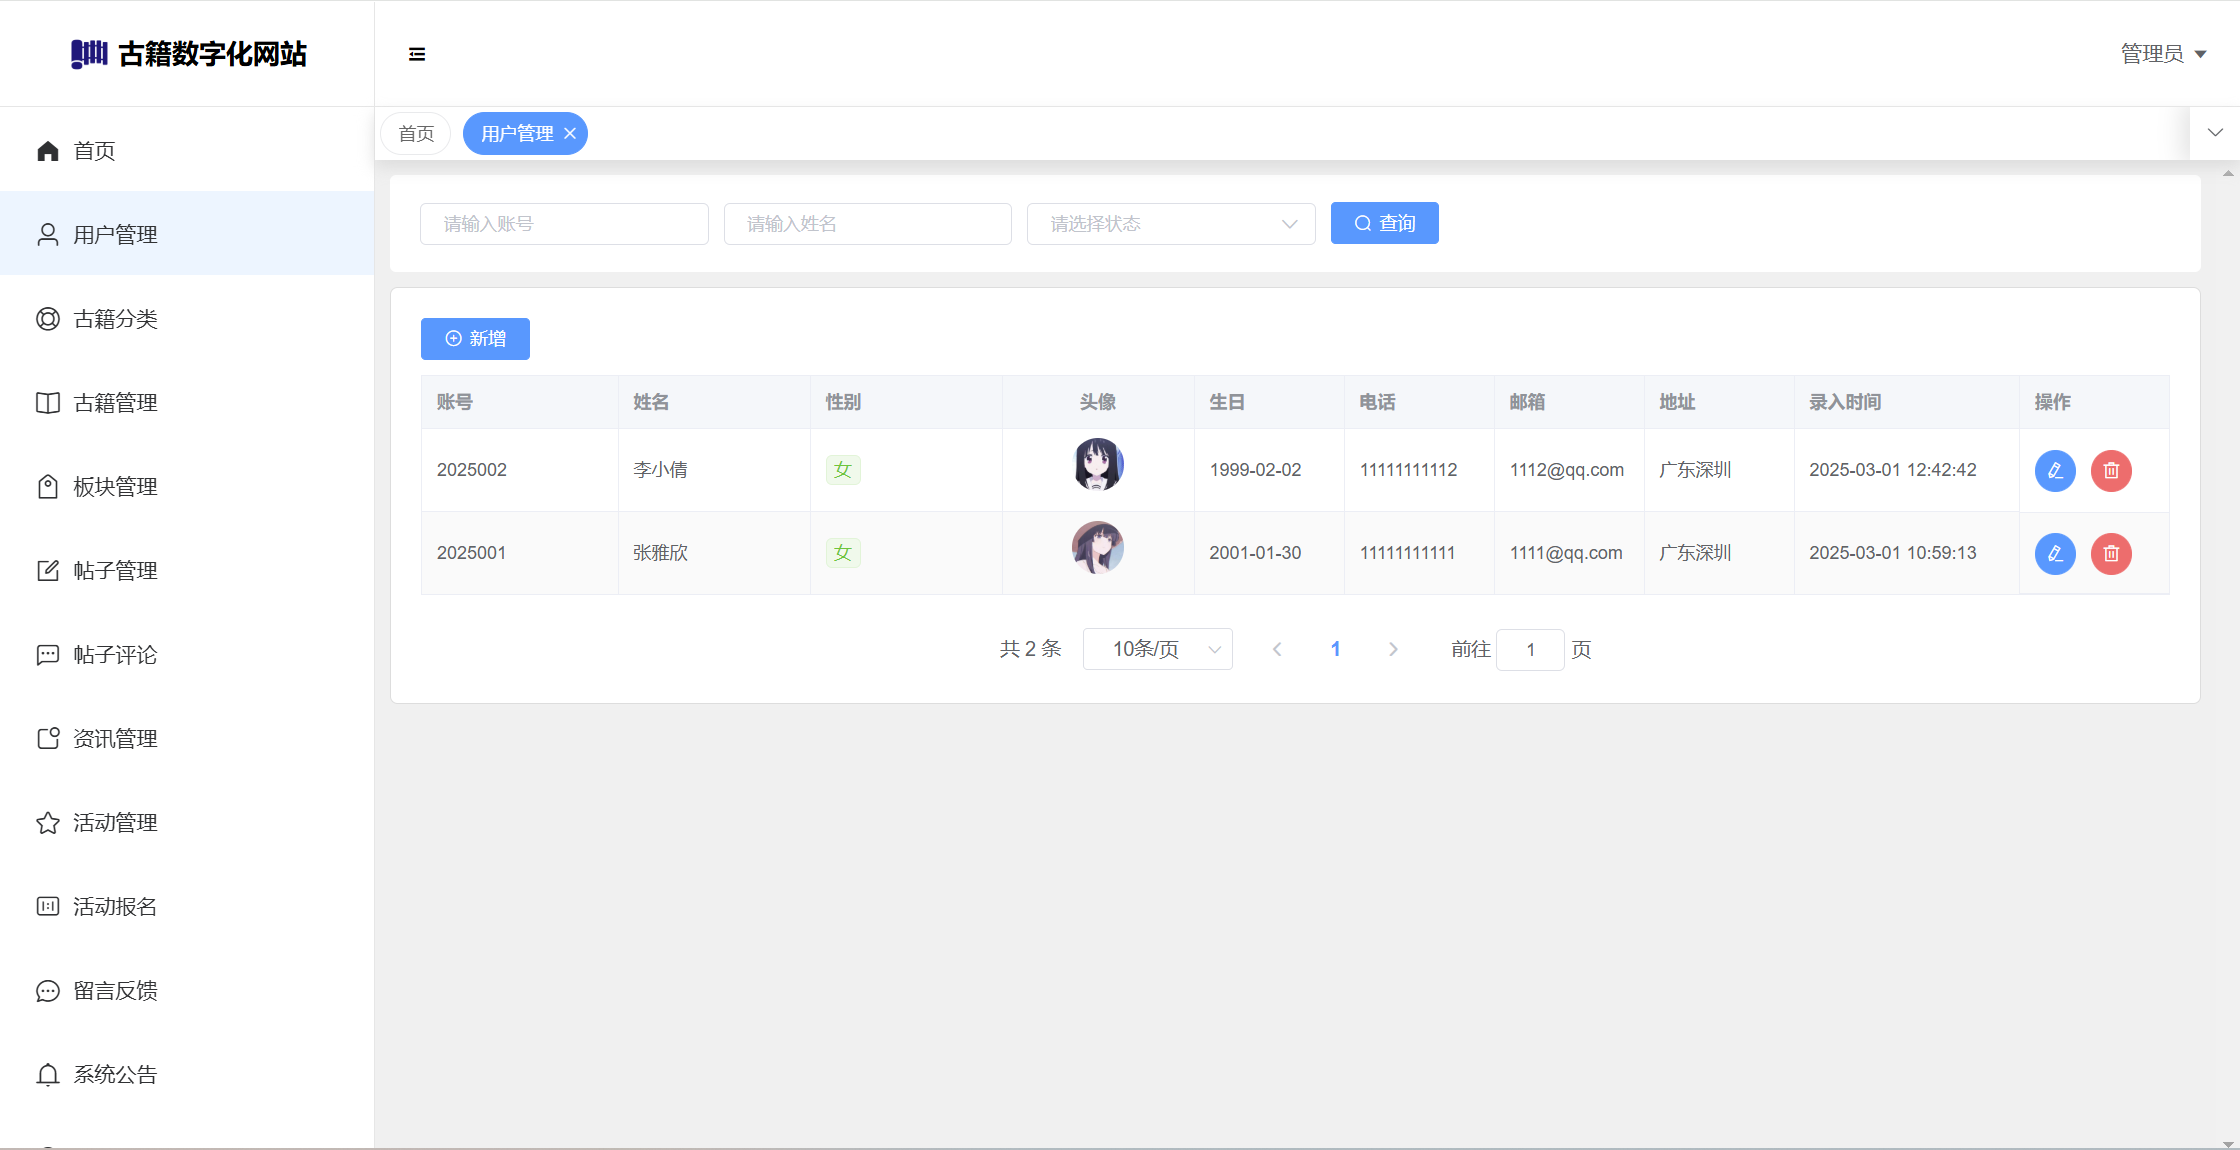This screenshot has width=2240, height=1150.
Task: Edit user 李小倩 with pencil icon
Action: click(2055, 470)
